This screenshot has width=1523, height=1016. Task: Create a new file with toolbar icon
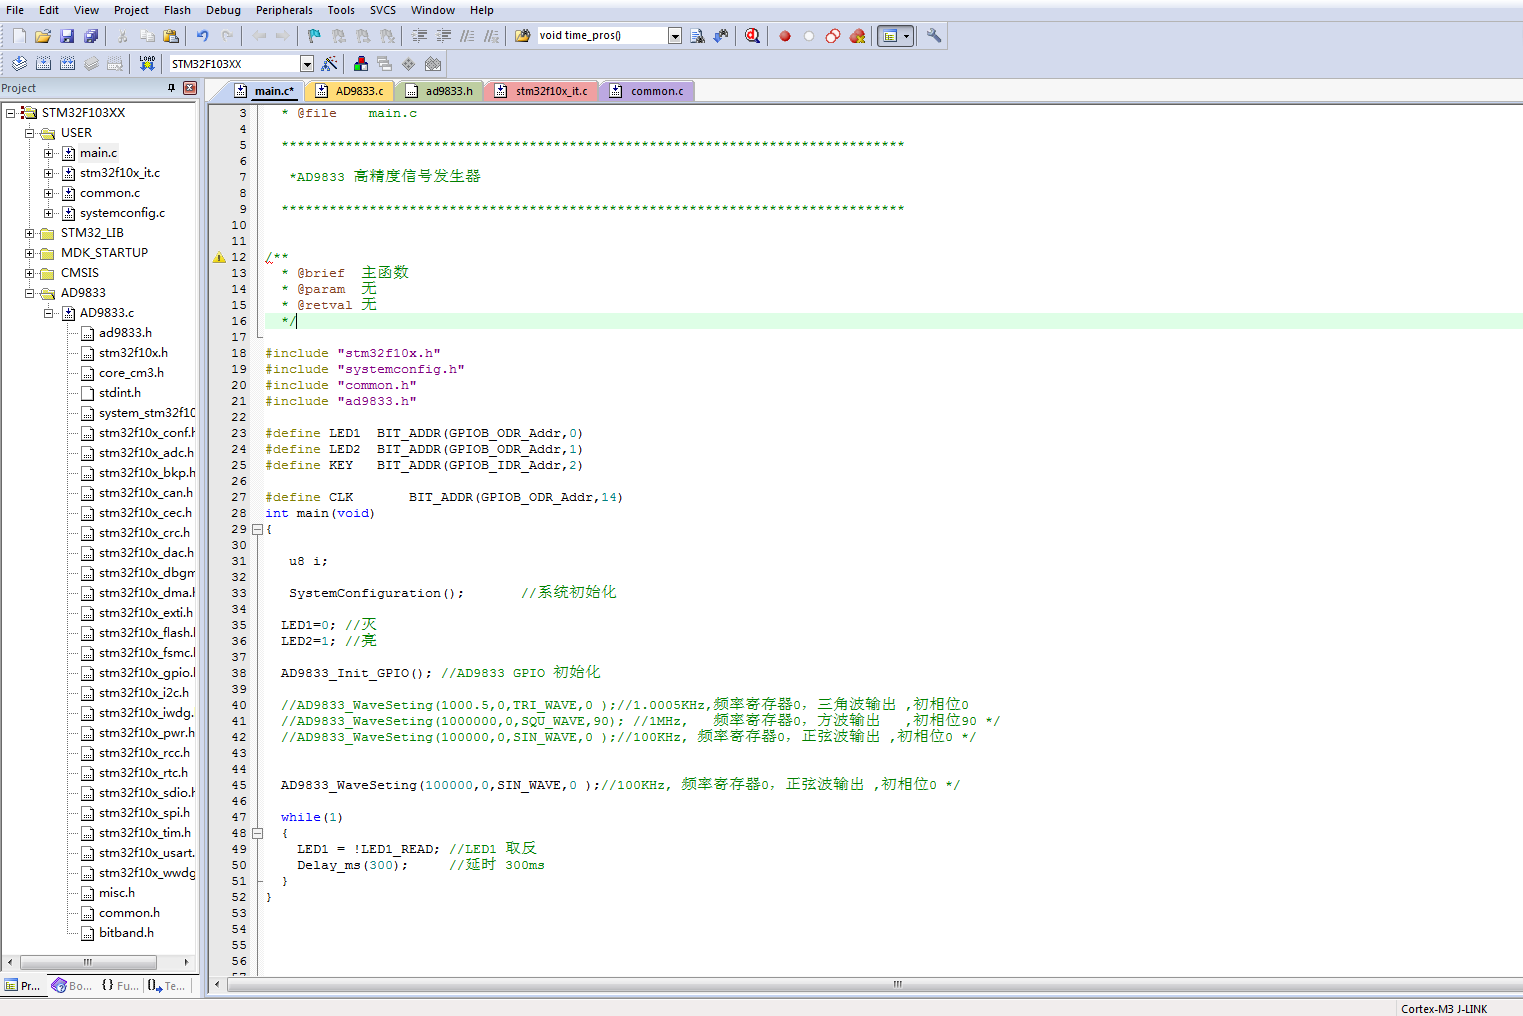[x=19, y=36]
